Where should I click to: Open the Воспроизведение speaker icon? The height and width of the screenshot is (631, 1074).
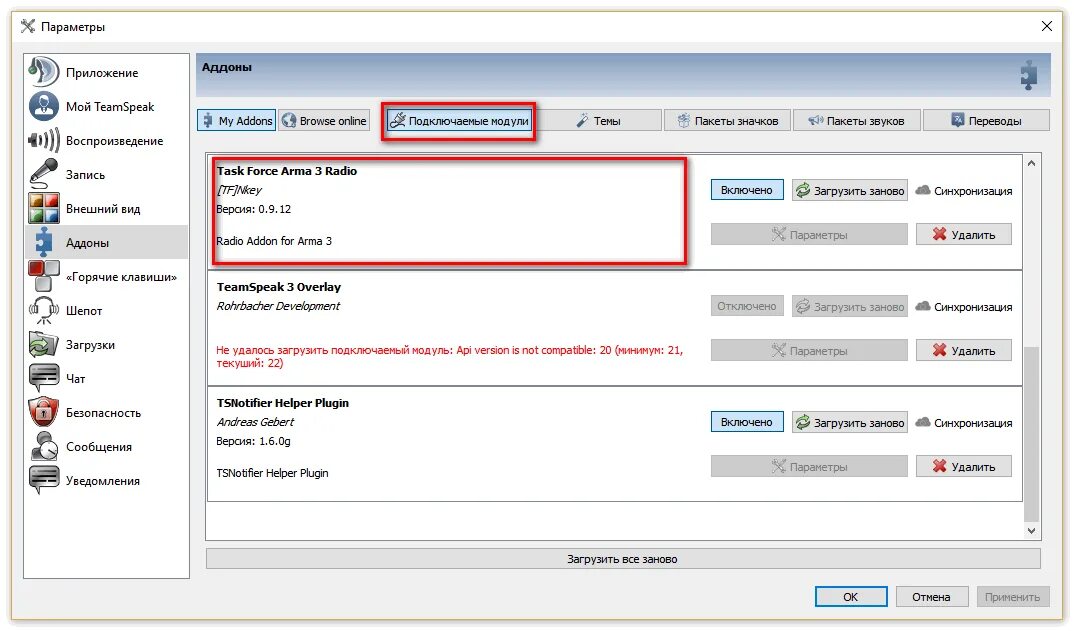pos(44,140)
